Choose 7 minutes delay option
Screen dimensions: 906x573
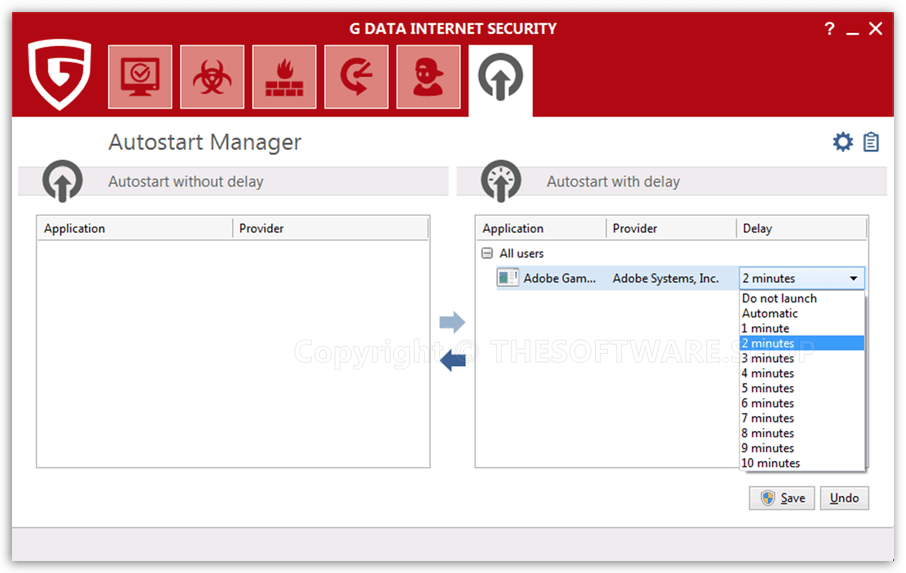click(802, 418)
